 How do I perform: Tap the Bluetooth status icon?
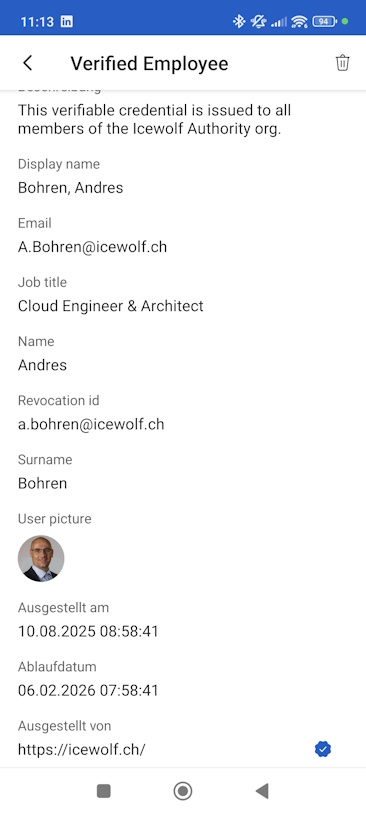(238, 21)
